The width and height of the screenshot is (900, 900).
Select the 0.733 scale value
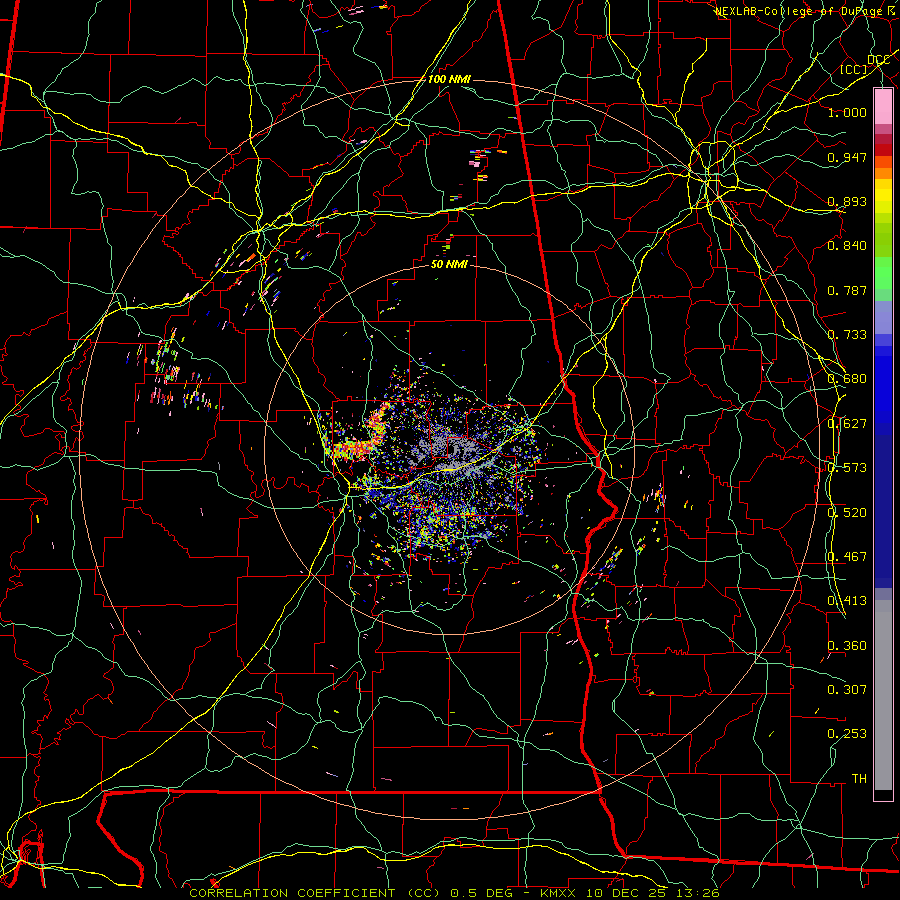[847, 335]
